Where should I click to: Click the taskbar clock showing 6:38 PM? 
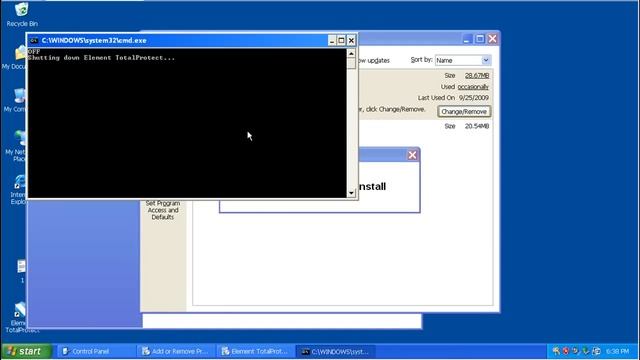pos(618,351)
